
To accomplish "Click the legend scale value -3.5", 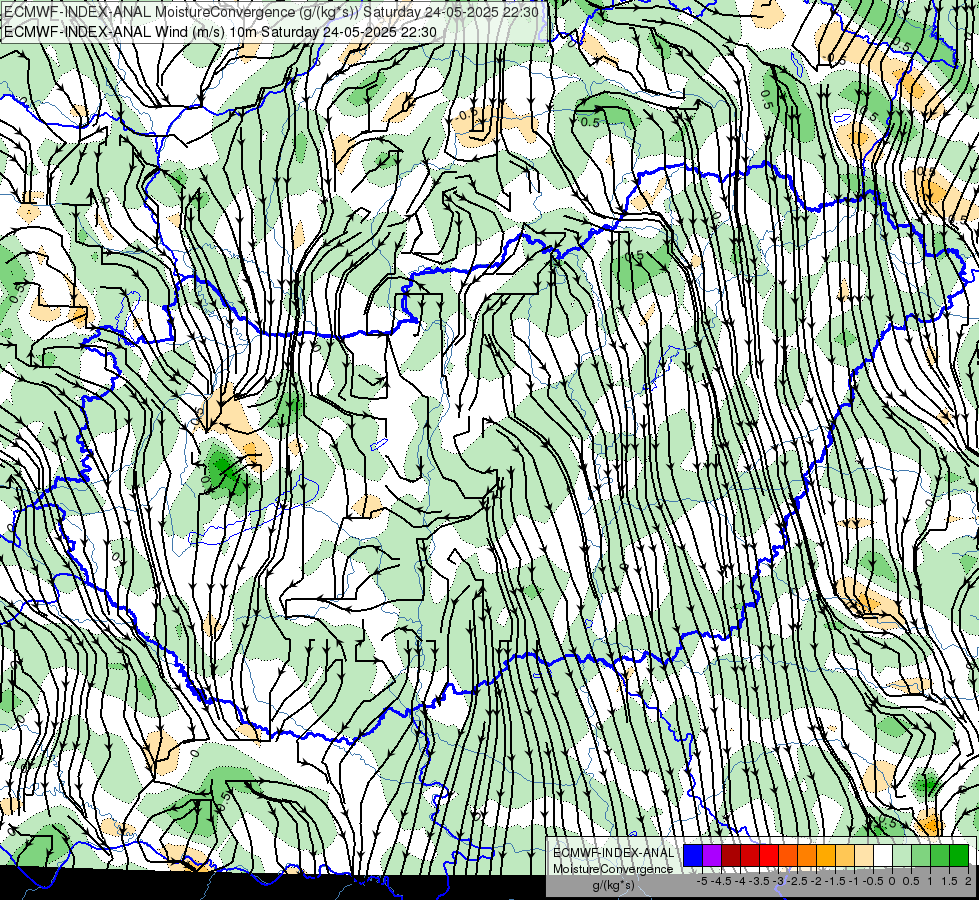I will (758, 881).
